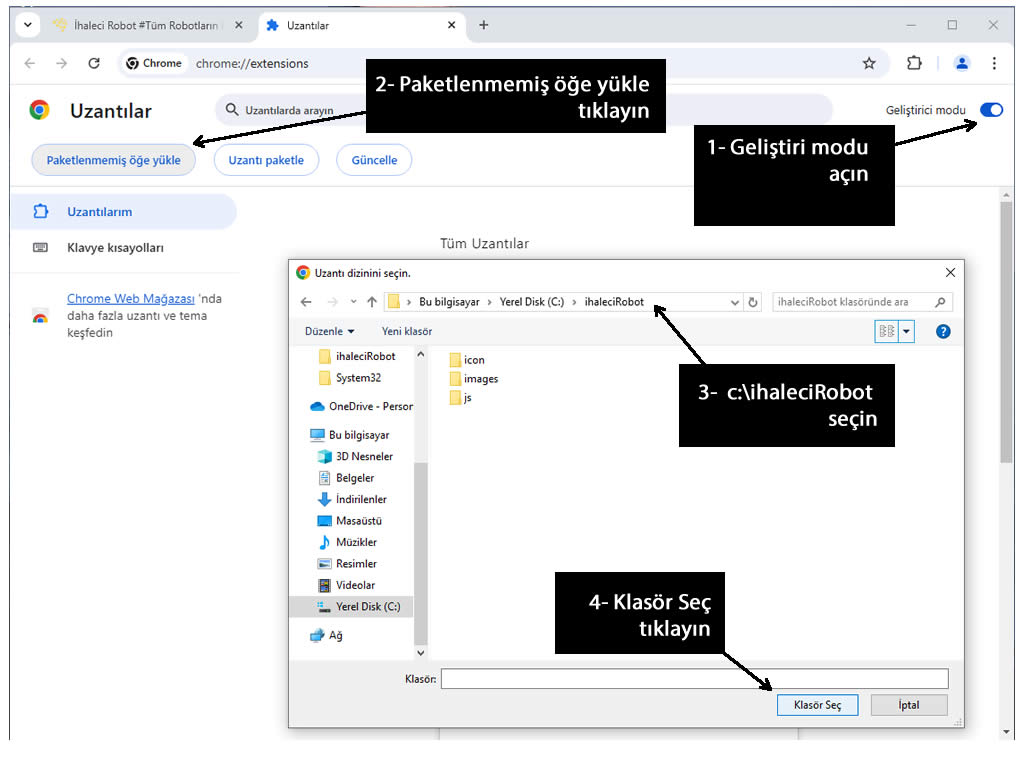The width and height of the screenshot is (1024, 768).
Task: Click the dialog's forward navigation arrow
Action: [332, 302]
